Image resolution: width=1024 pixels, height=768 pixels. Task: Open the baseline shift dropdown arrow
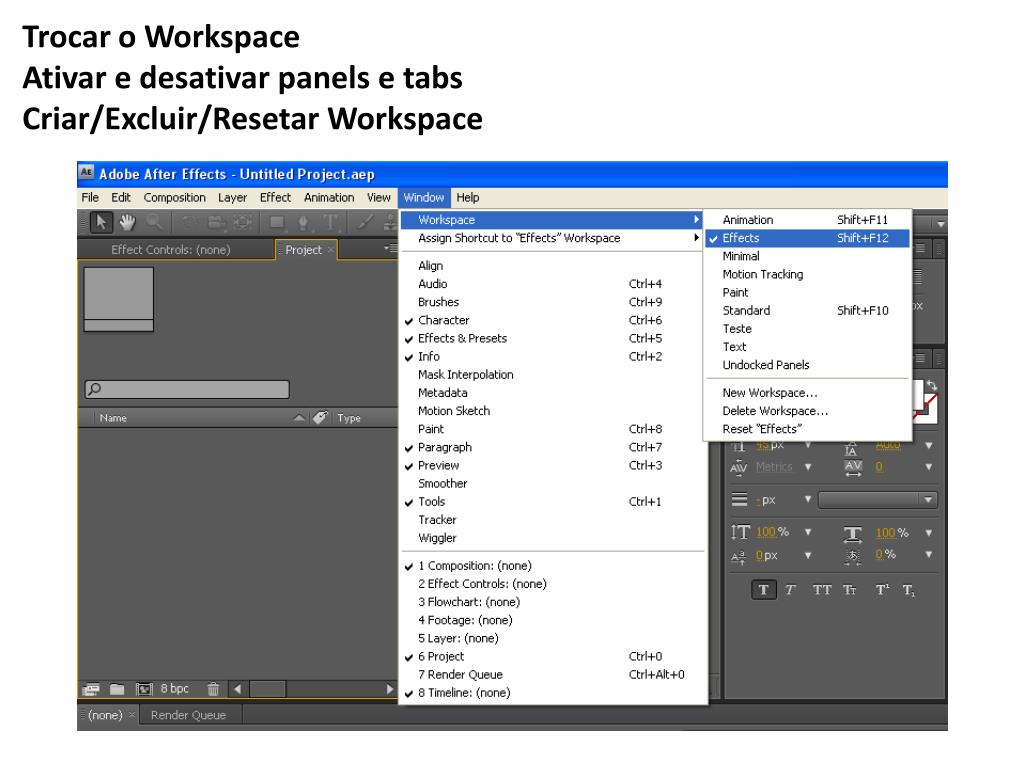pyautogui.click(x=808, y=556)
